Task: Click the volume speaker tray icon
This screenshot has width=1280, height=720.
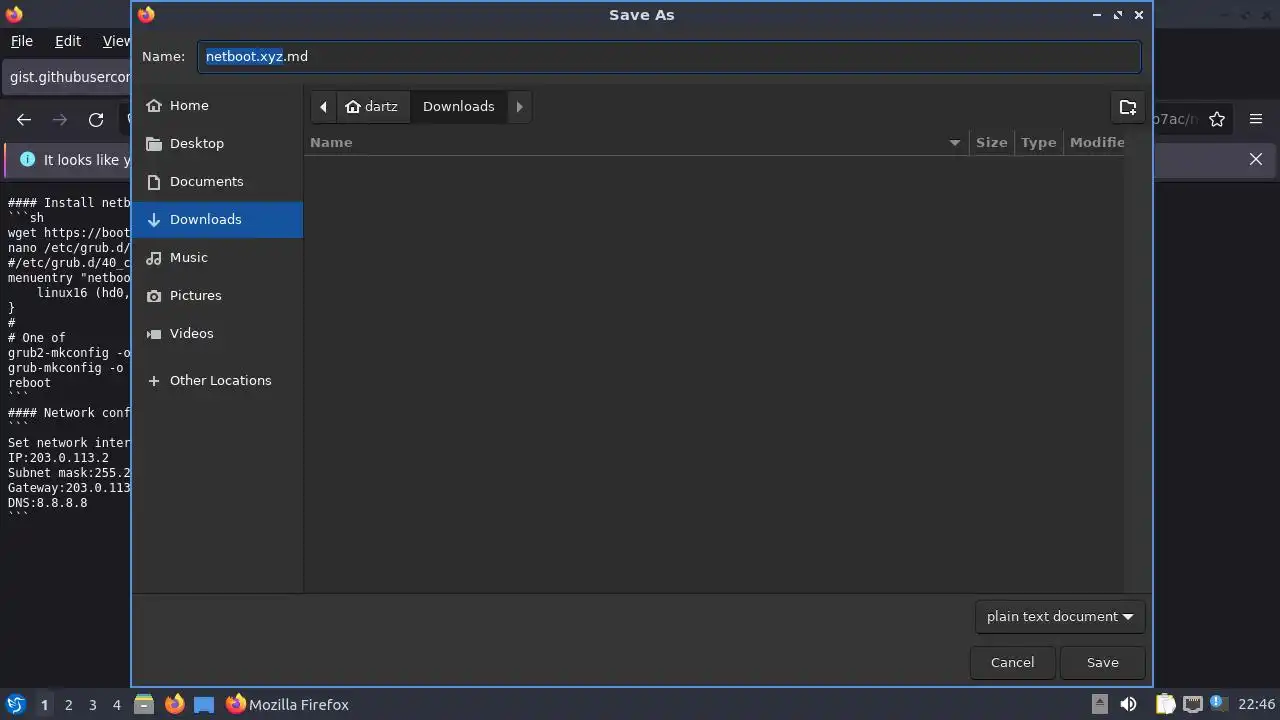Action: (x=1128, y=704)
